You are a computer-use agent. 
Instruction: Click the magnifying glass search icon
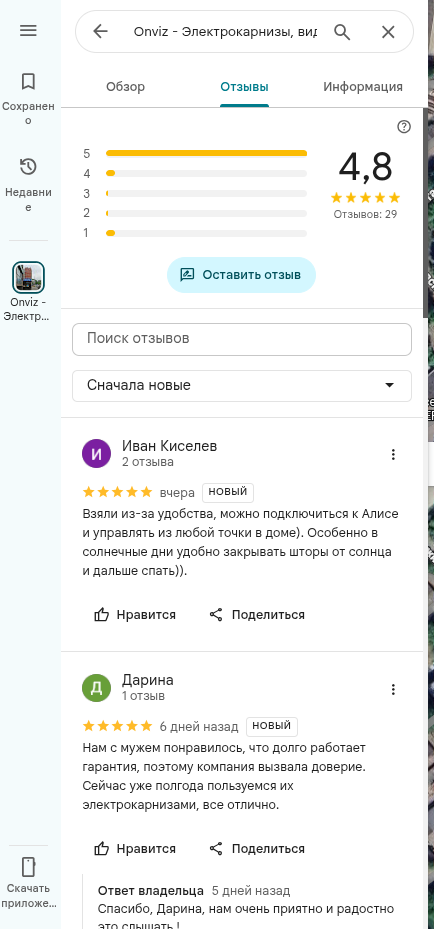tap(342, 31)
